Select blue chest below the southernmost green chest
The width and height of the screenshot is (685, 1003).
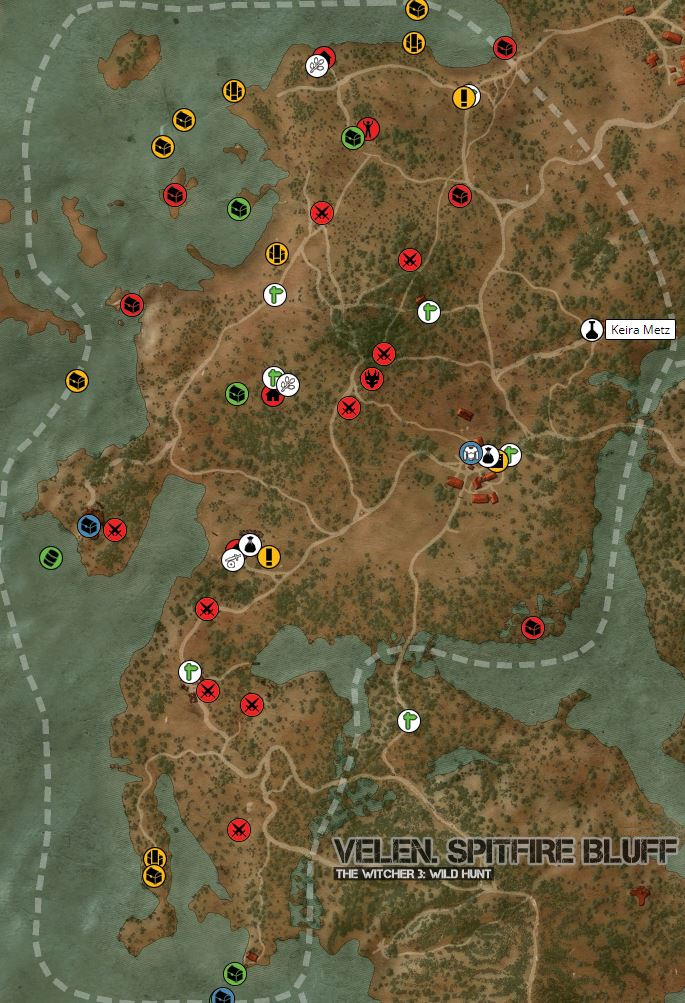point(223,996)
